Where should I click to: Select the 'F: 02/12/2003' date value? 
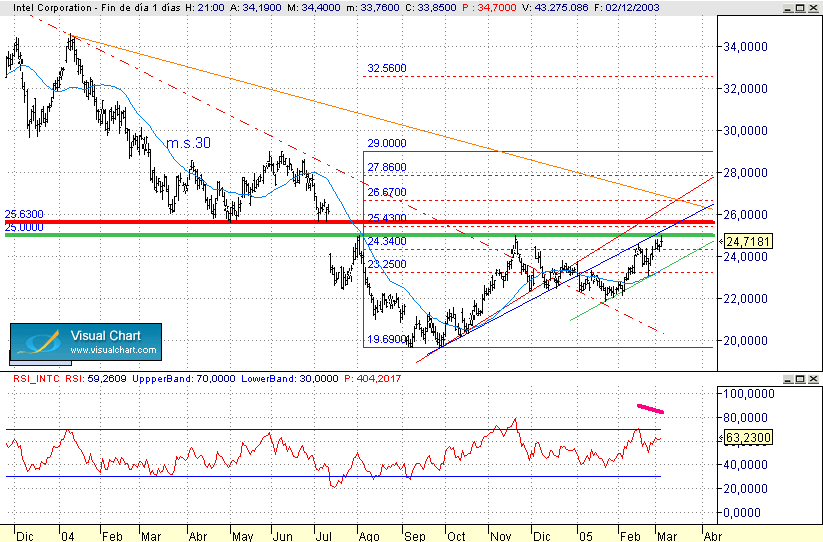[627, 8]
